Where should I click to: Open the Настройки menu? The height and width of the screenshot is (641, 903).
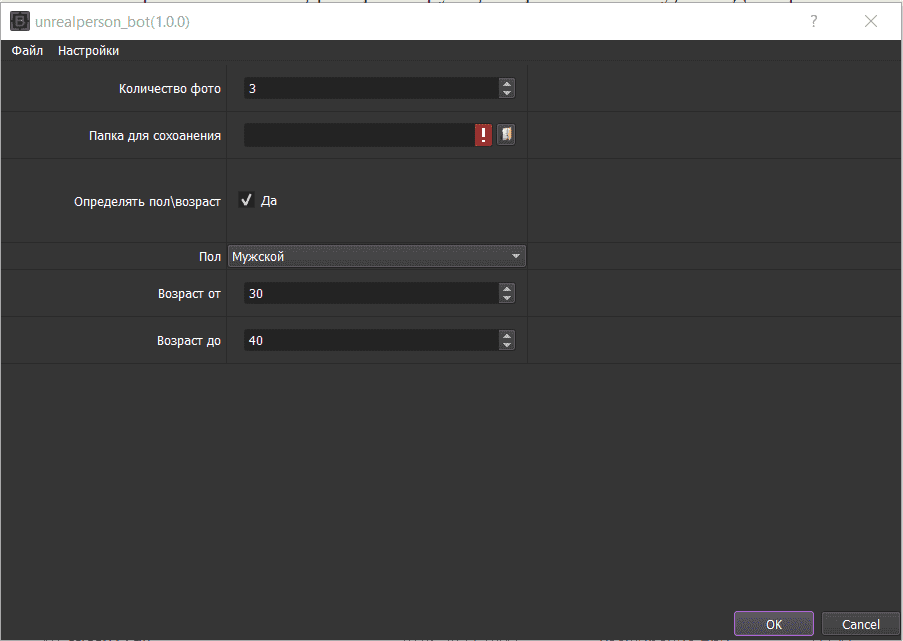[x=89, y=51]
